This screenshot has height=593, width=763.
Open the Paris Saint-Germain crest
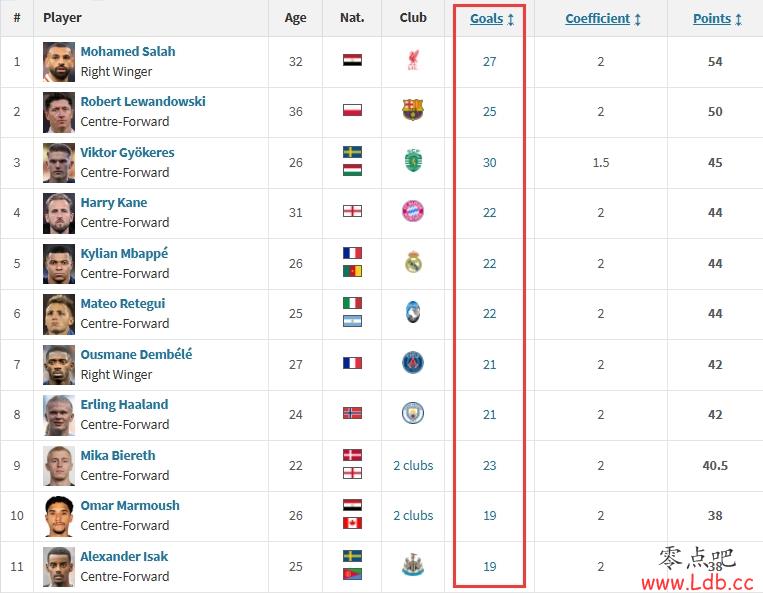pos(413,363)
